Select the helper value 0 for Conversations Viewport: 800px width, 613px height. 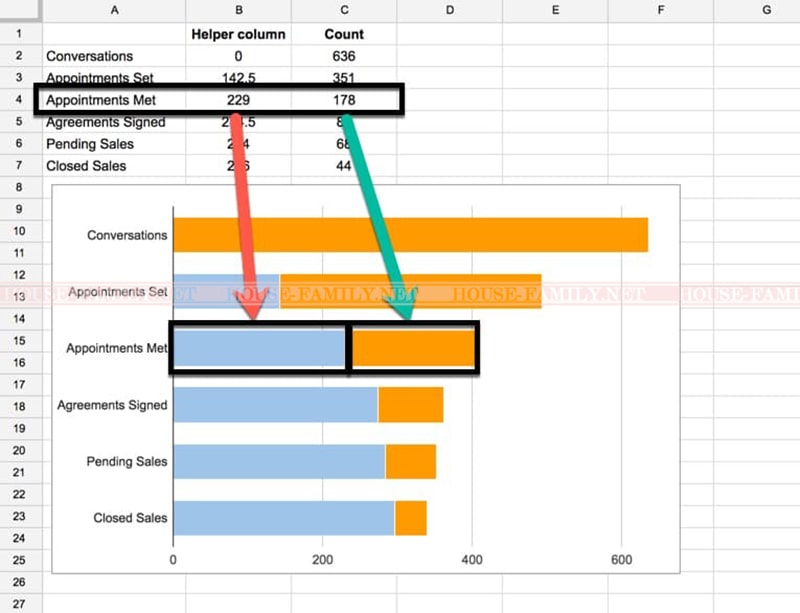(238, 56)
